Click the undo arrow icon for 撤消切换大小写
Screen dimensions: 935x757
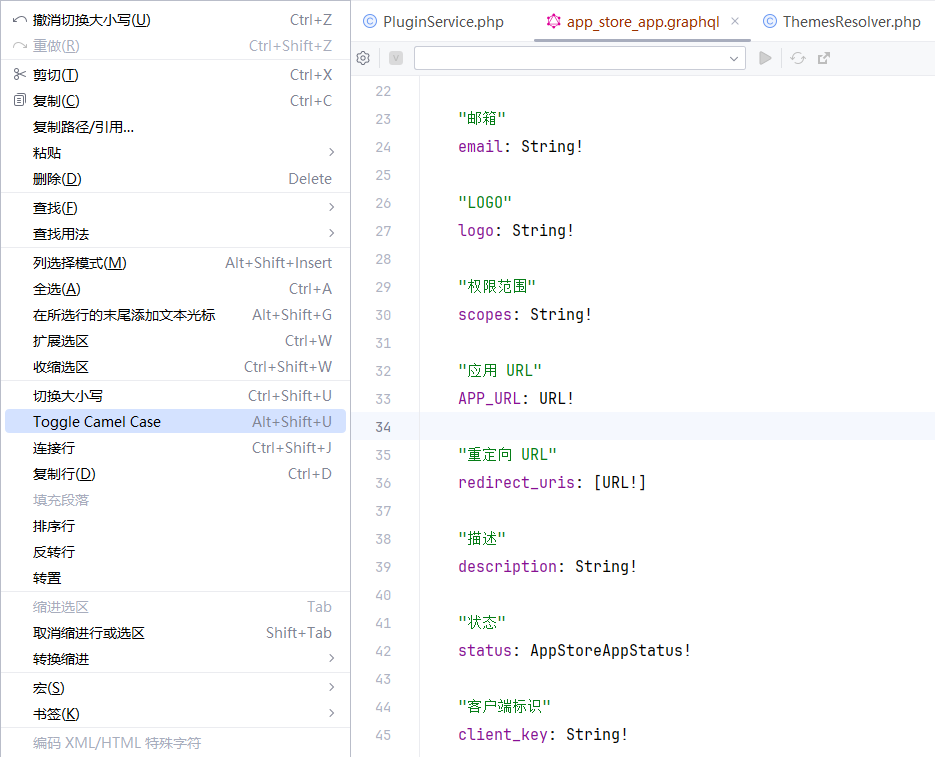click(x=19, y=20)
